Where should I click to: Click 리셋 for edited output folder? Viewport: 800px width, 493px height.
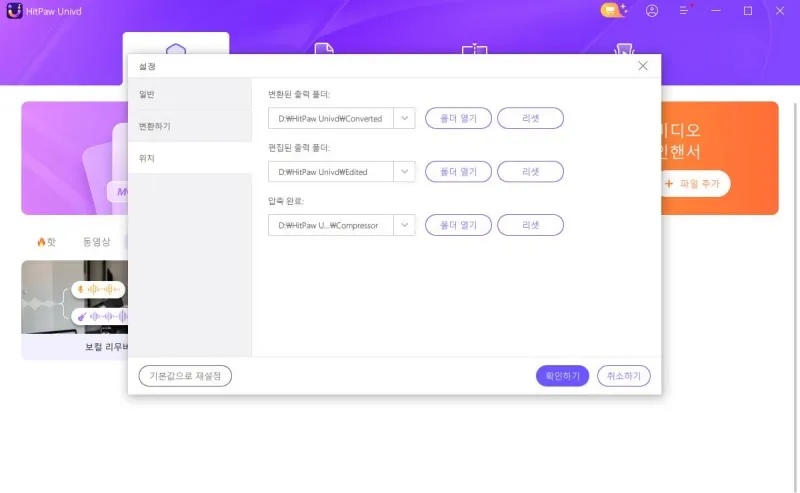pyautogui.click(x=530, y=171)
